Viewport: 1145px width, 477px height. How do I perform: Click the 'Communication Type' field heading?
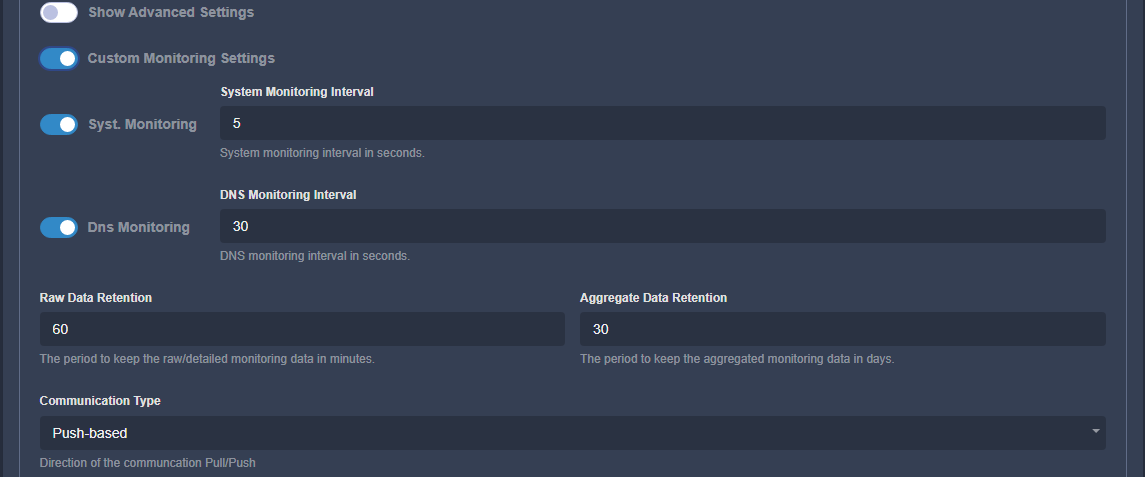click(x=100, y=401)
